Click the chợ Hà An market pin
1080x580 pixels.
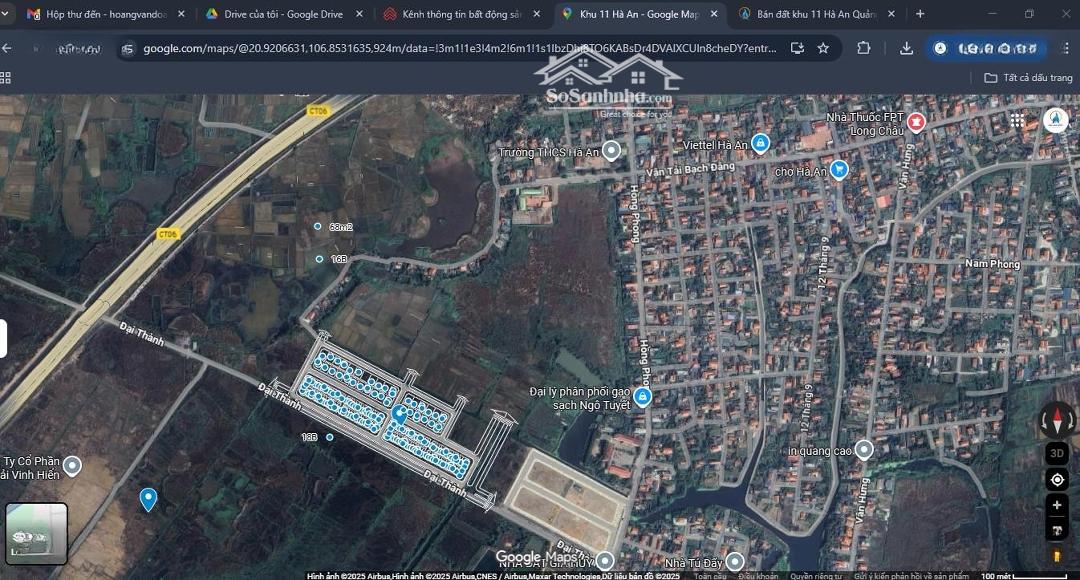(x=839, y=170)
